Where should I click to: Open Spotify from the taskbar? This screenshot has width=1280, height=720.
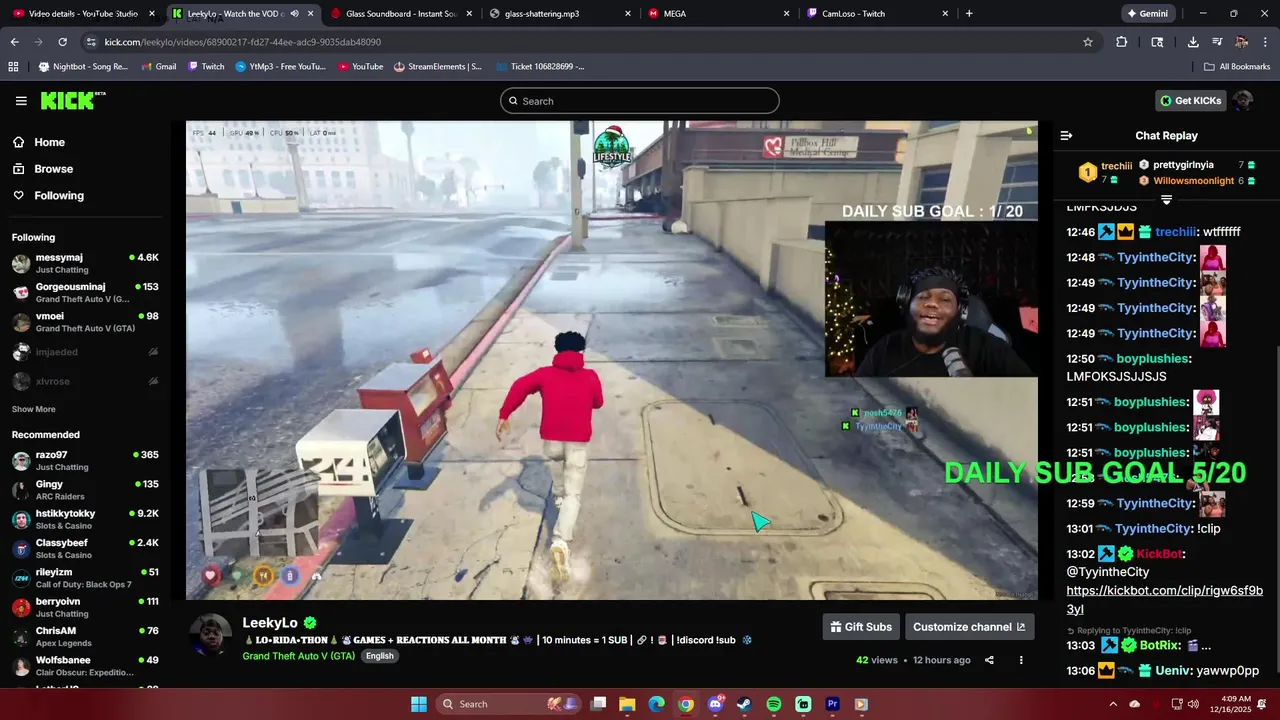click(774, 704)
